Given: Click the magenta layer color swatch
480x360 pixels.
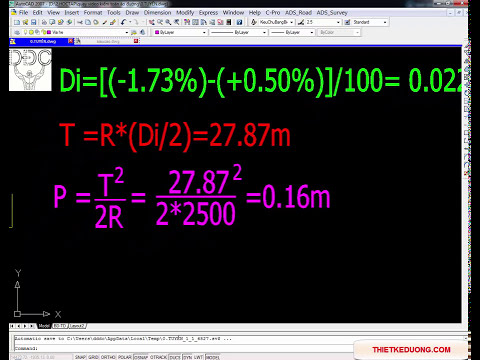Looking at the screenshot, I should point(49,32).
